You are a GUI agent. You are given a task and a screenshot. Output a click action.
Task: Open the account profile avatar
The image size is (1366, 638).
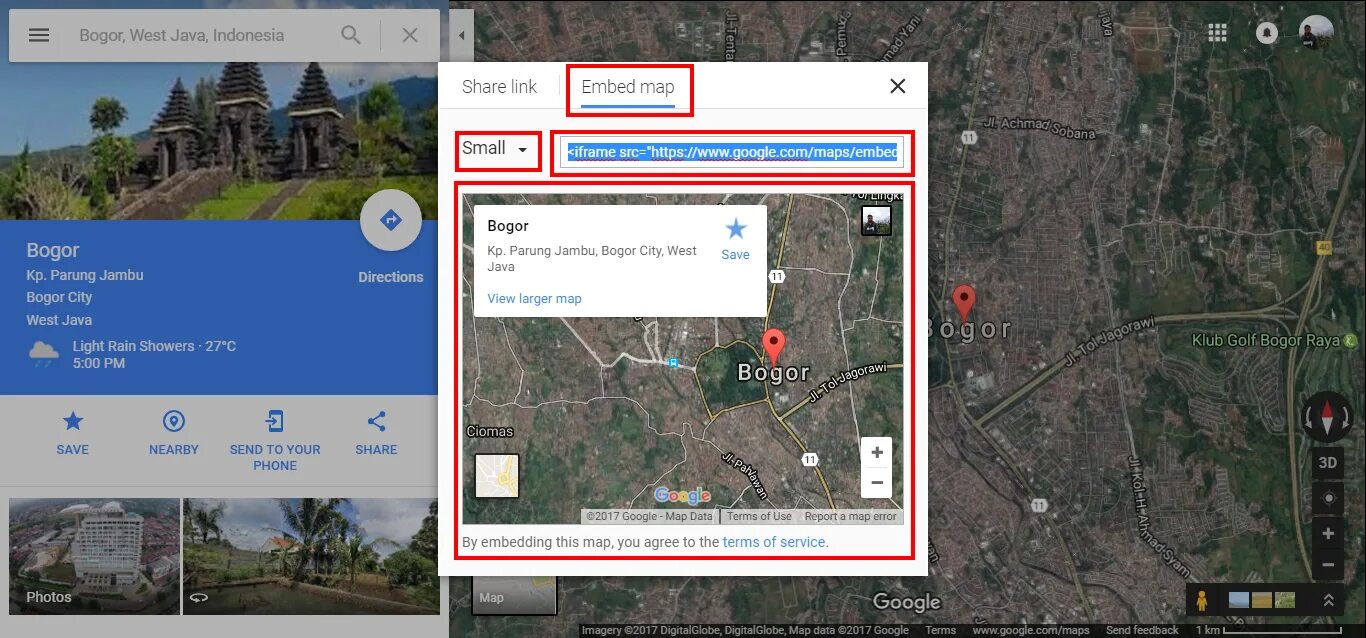pyautogui.click(x=1316, y=33)
